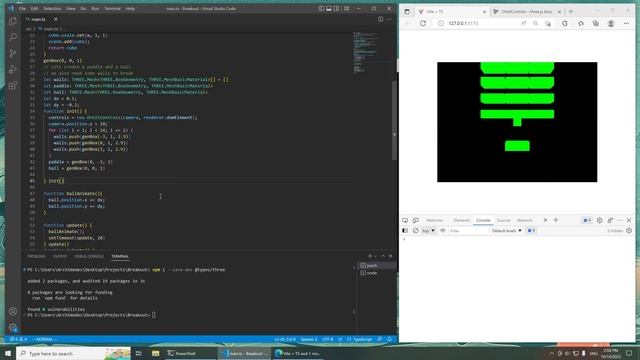Maximize the panel with the chevron-up icon

pos(383,256)
